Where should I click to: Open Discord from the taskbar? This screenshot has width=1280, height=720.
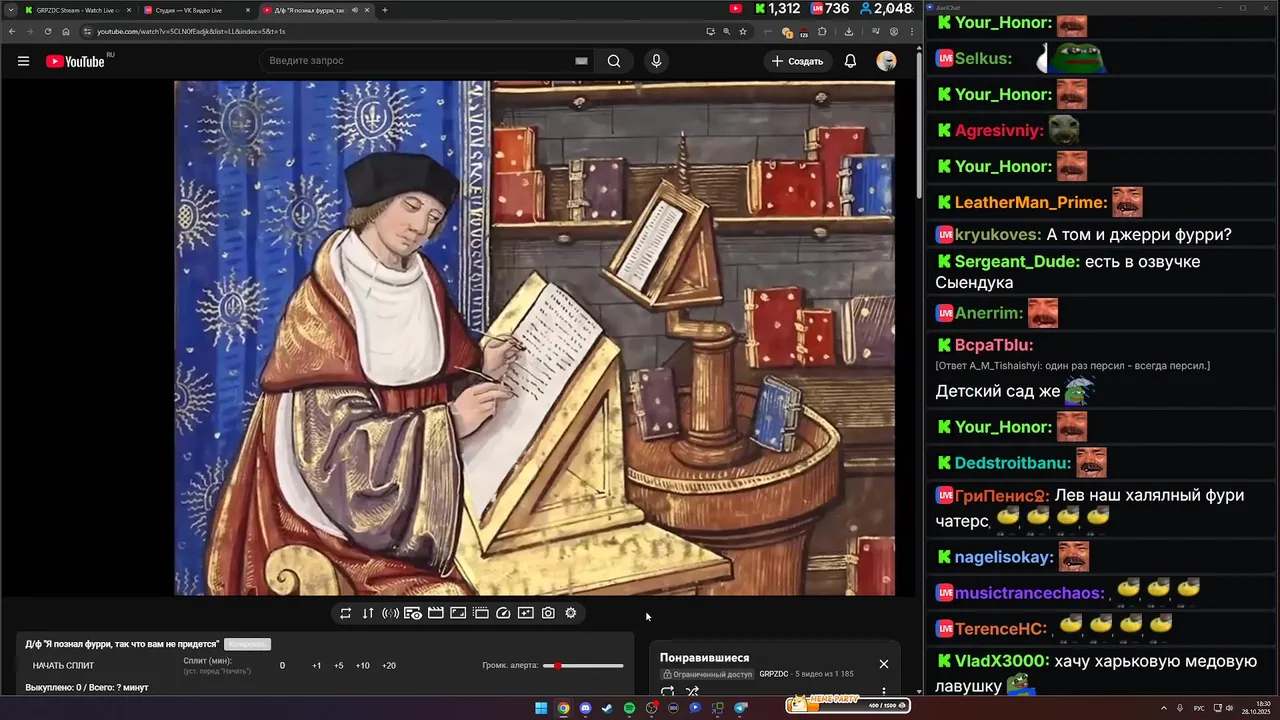pos(585,708)
